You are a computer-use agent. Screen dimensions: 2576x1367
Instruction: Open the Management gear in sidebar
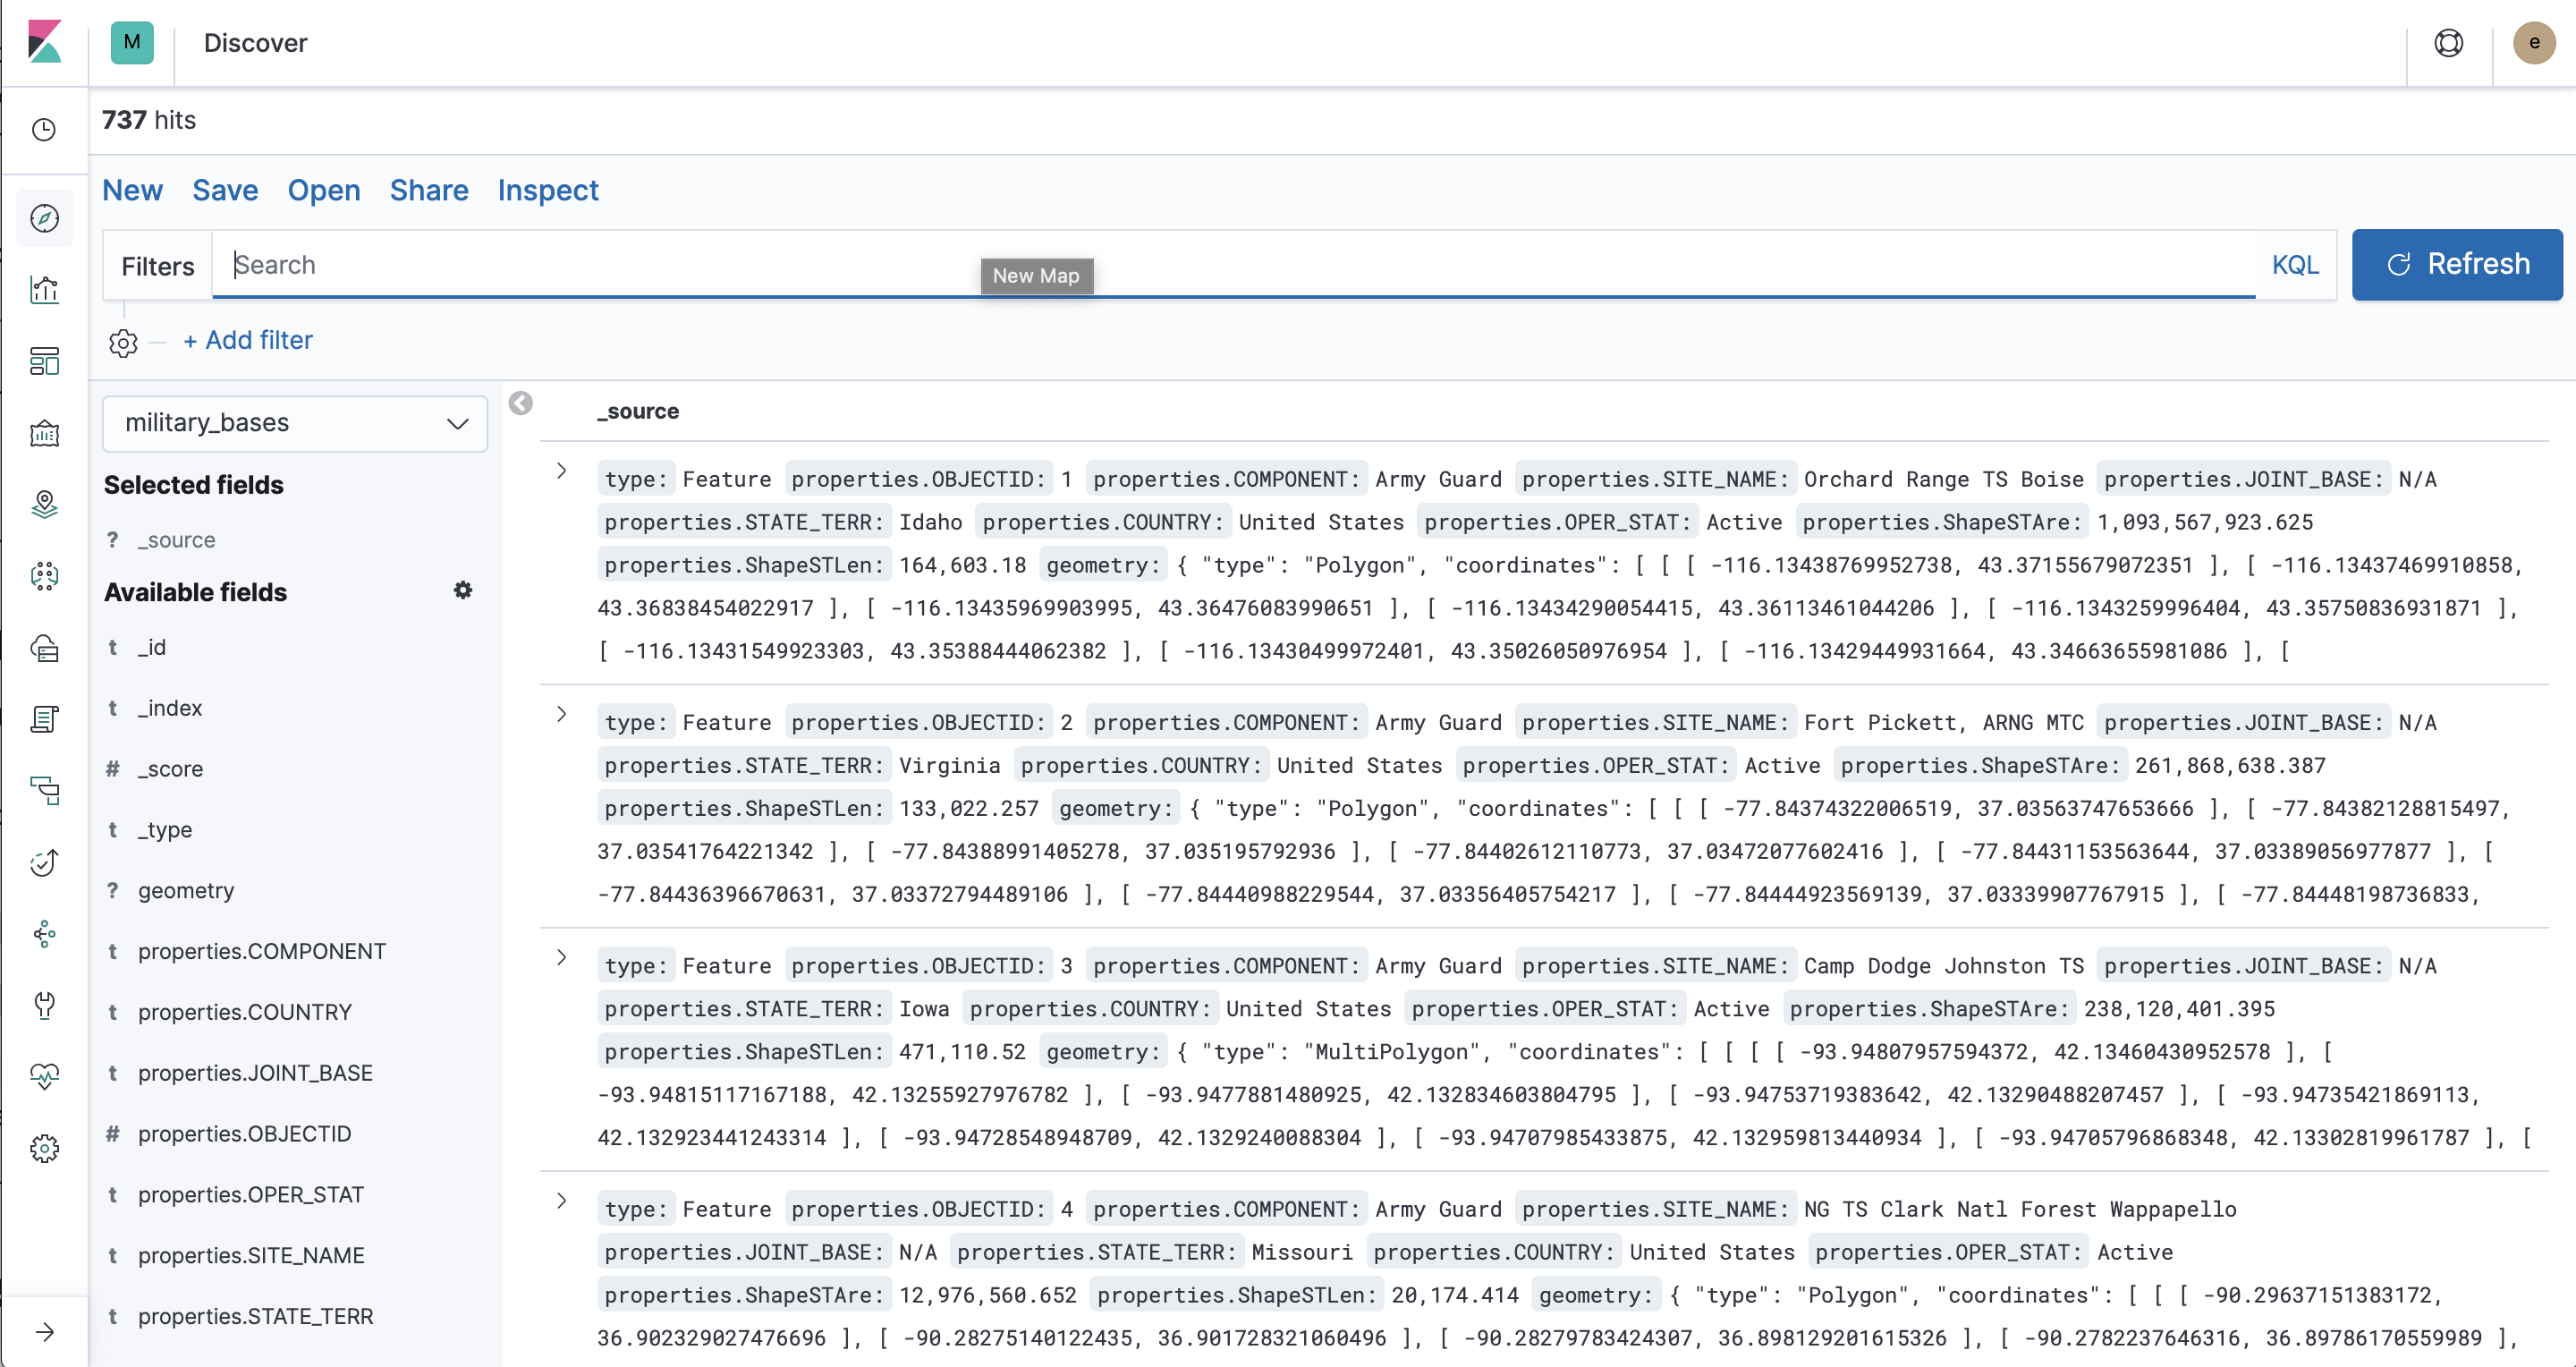pyautogui.click(x=44, y=1148)
